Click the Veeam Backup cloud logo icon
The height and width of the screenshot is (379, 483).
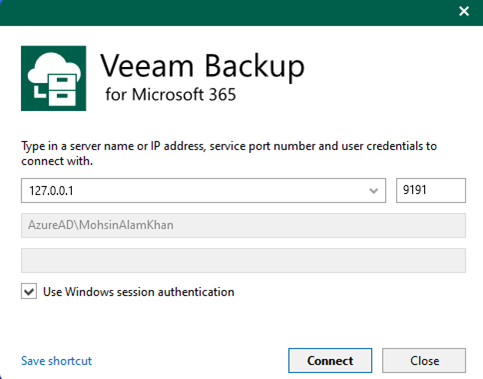tap(53, 78)
